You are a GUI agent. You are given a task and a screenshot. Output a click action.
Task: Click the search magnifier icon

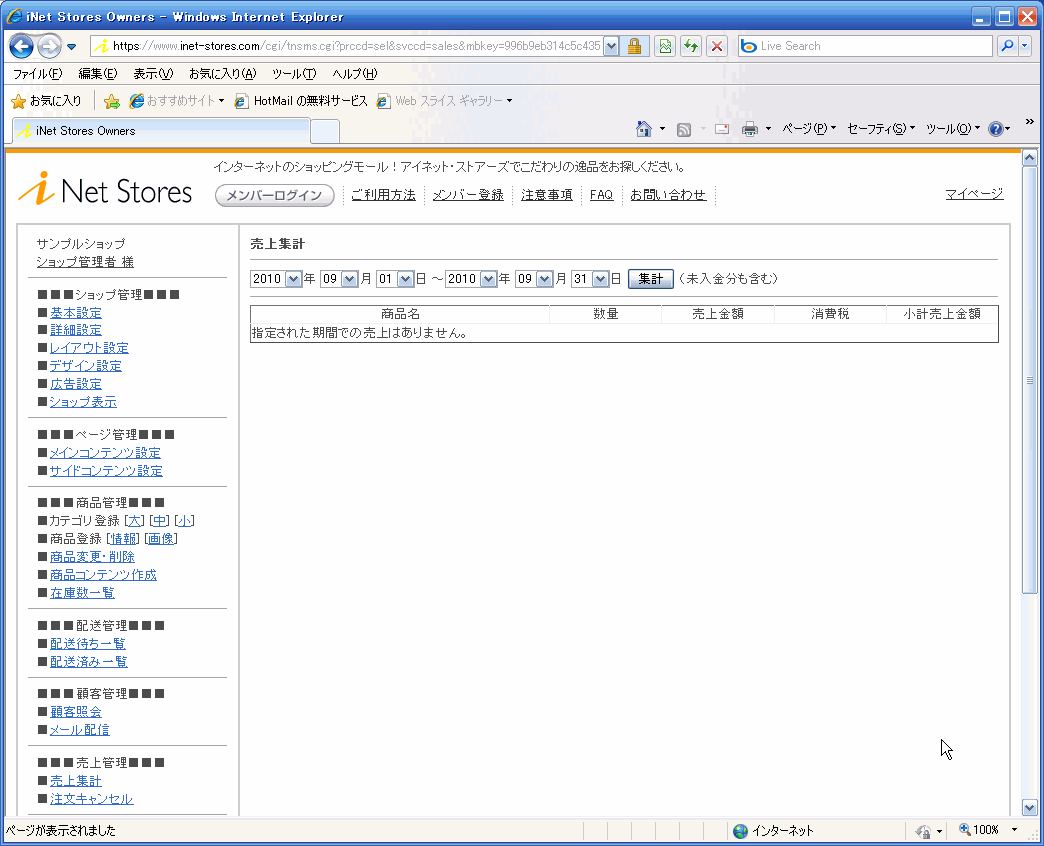[1006, 46]
